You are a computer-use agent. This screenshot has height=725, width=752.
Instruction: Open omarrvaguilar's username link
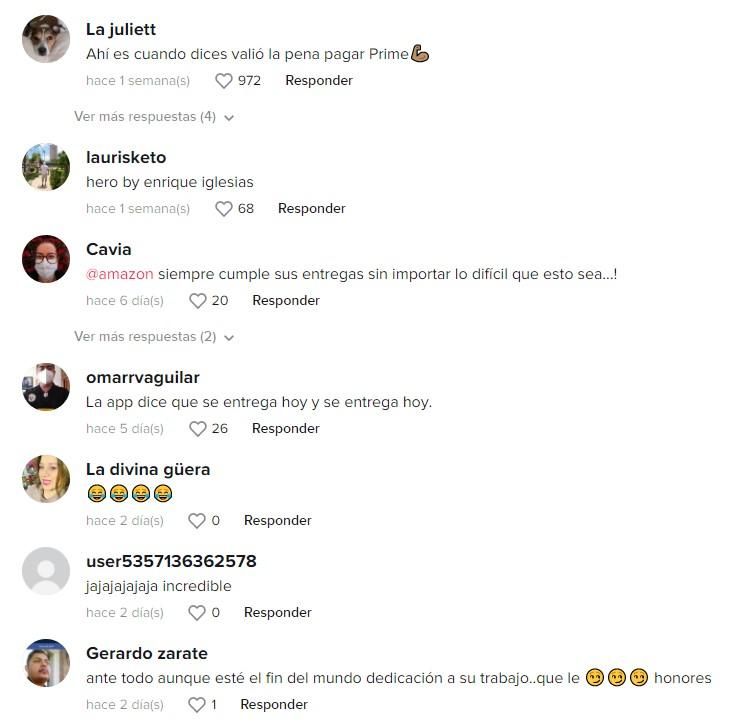143,378
